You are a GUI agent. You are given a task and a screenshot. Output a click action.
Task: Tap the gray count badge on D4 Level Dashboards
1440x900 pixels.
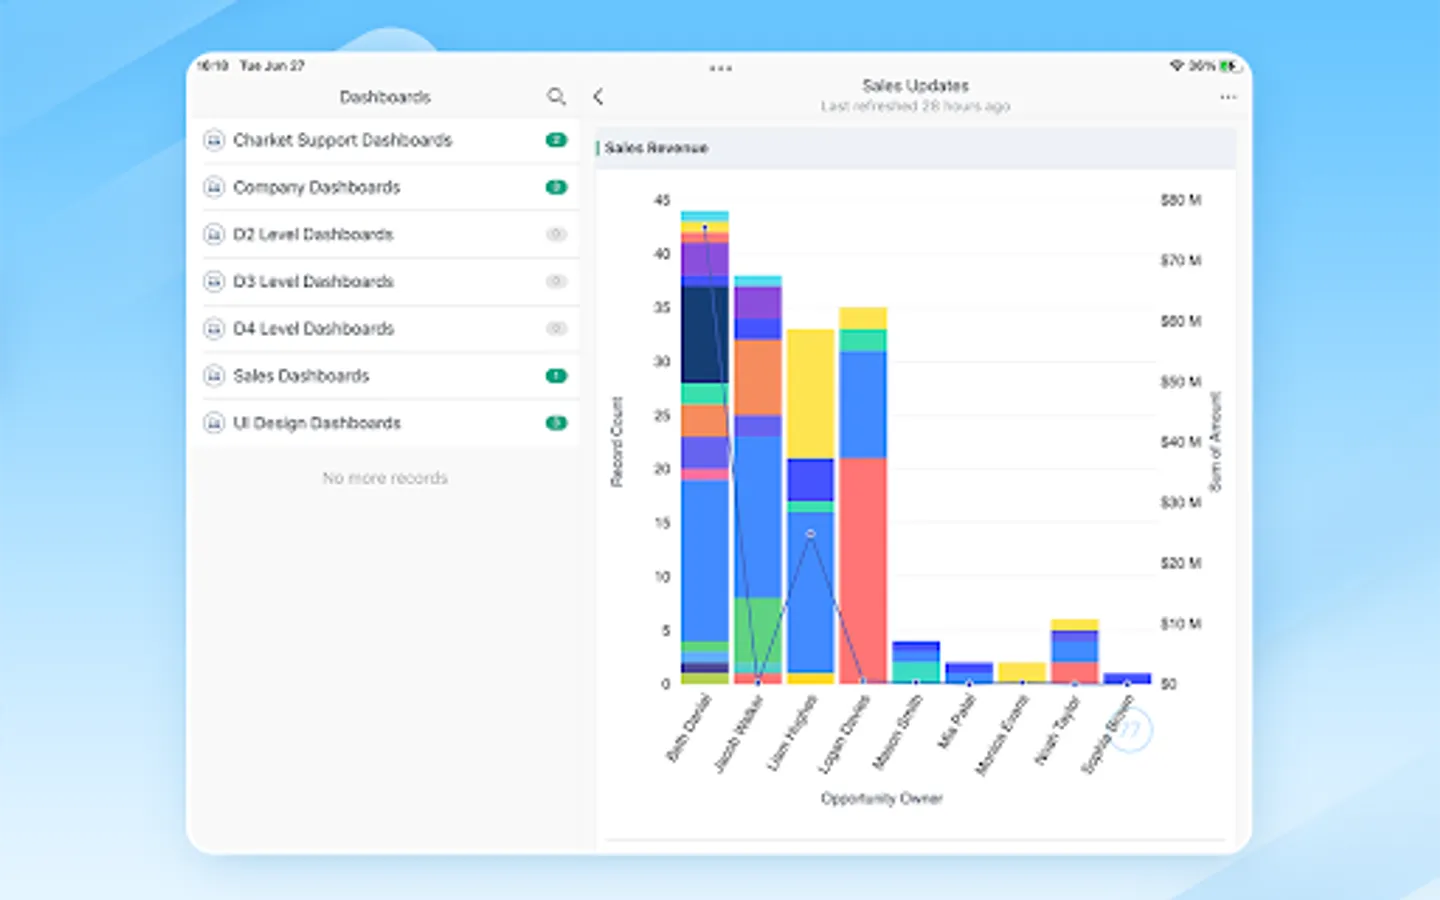(556, 328)
